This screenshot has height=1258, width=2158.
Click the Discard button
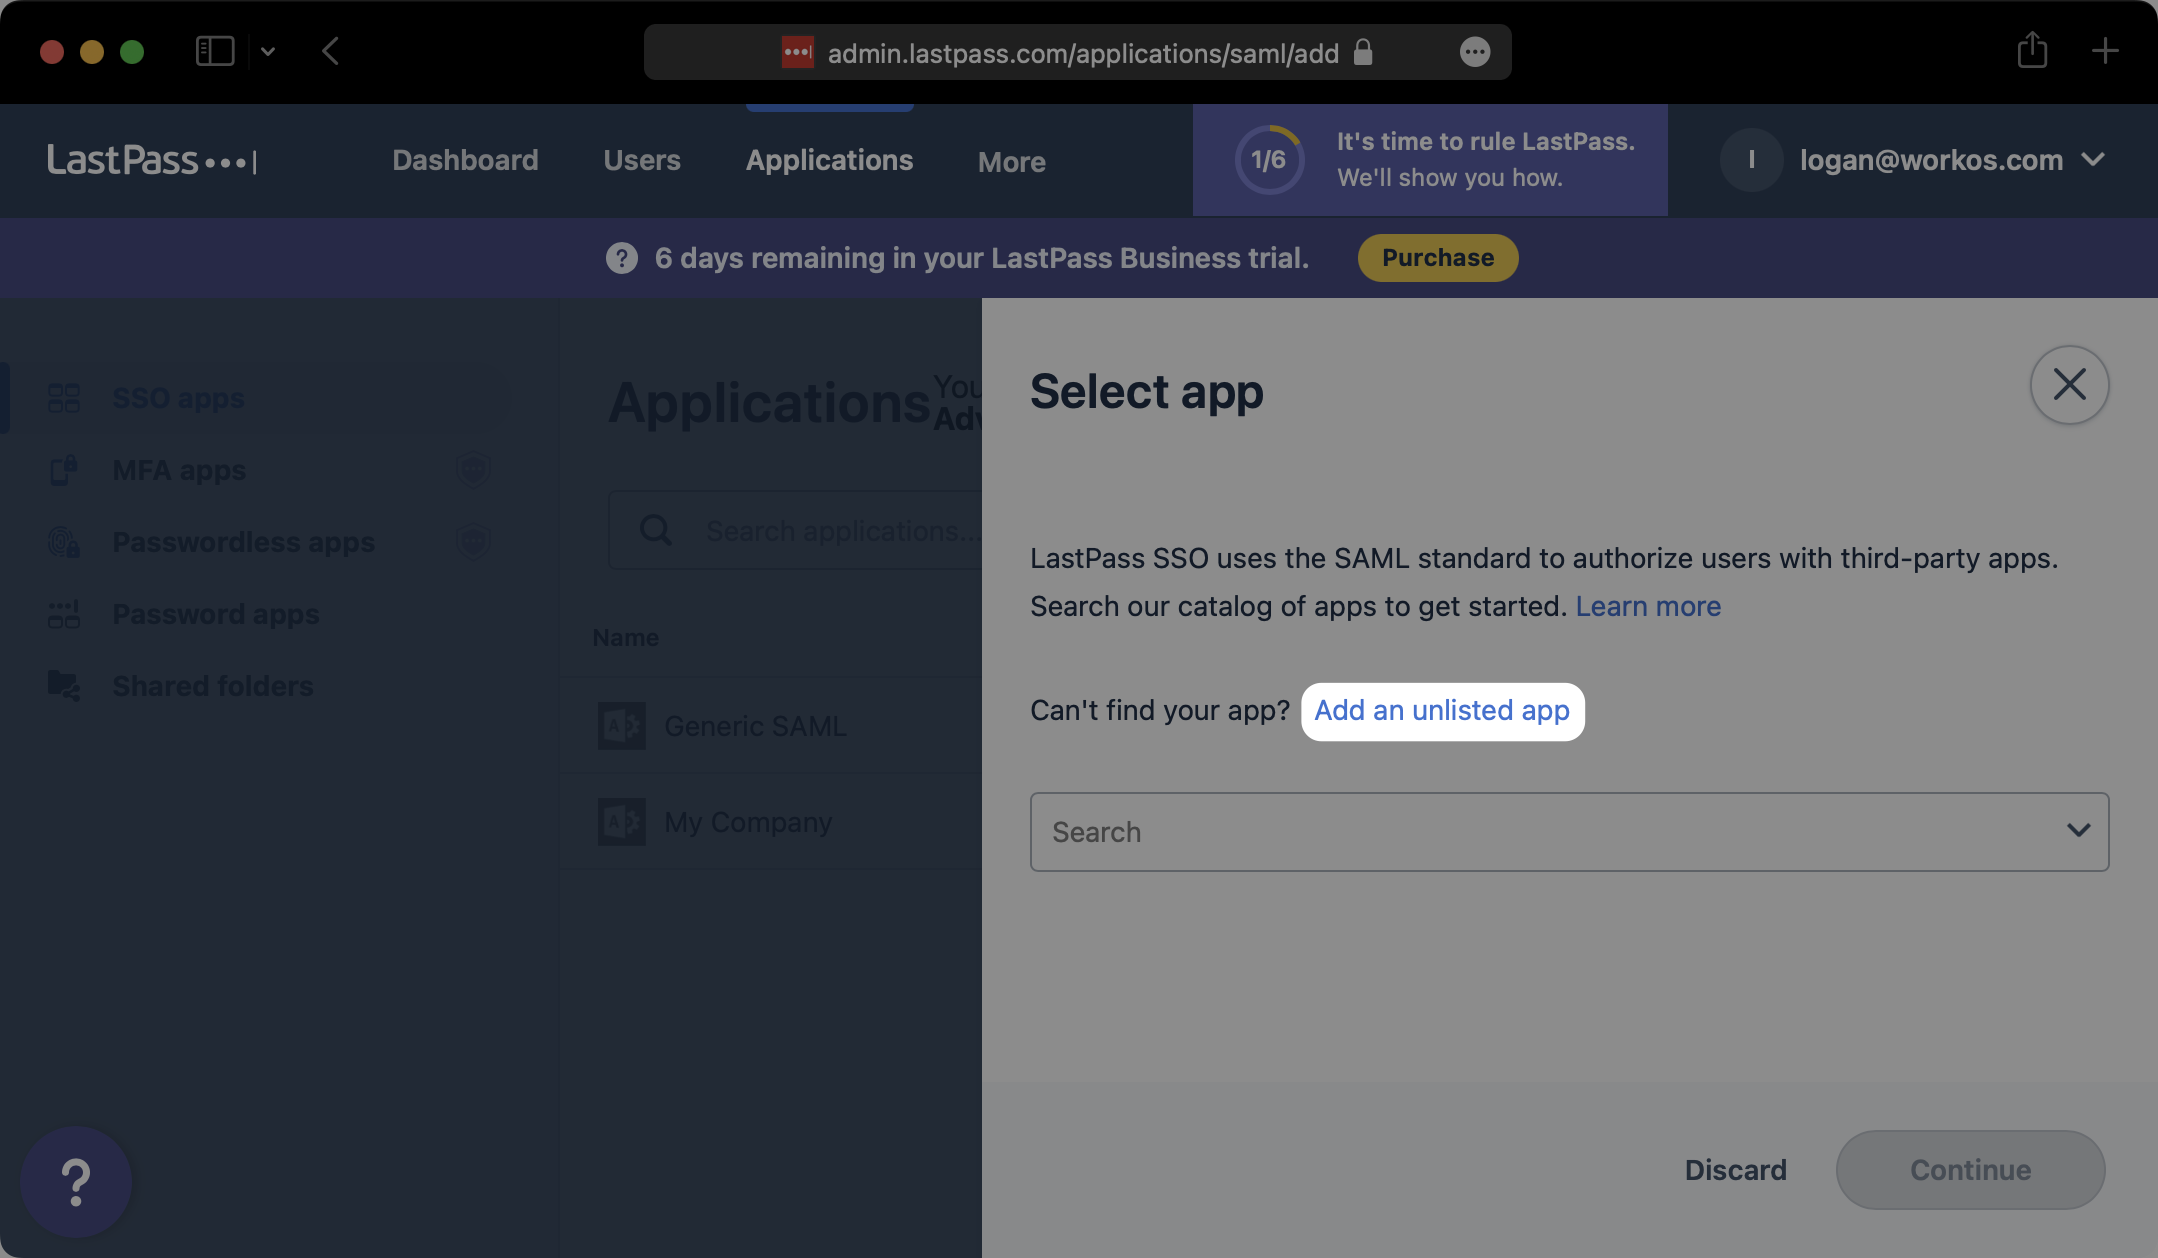click(x=1734, y=1170)
